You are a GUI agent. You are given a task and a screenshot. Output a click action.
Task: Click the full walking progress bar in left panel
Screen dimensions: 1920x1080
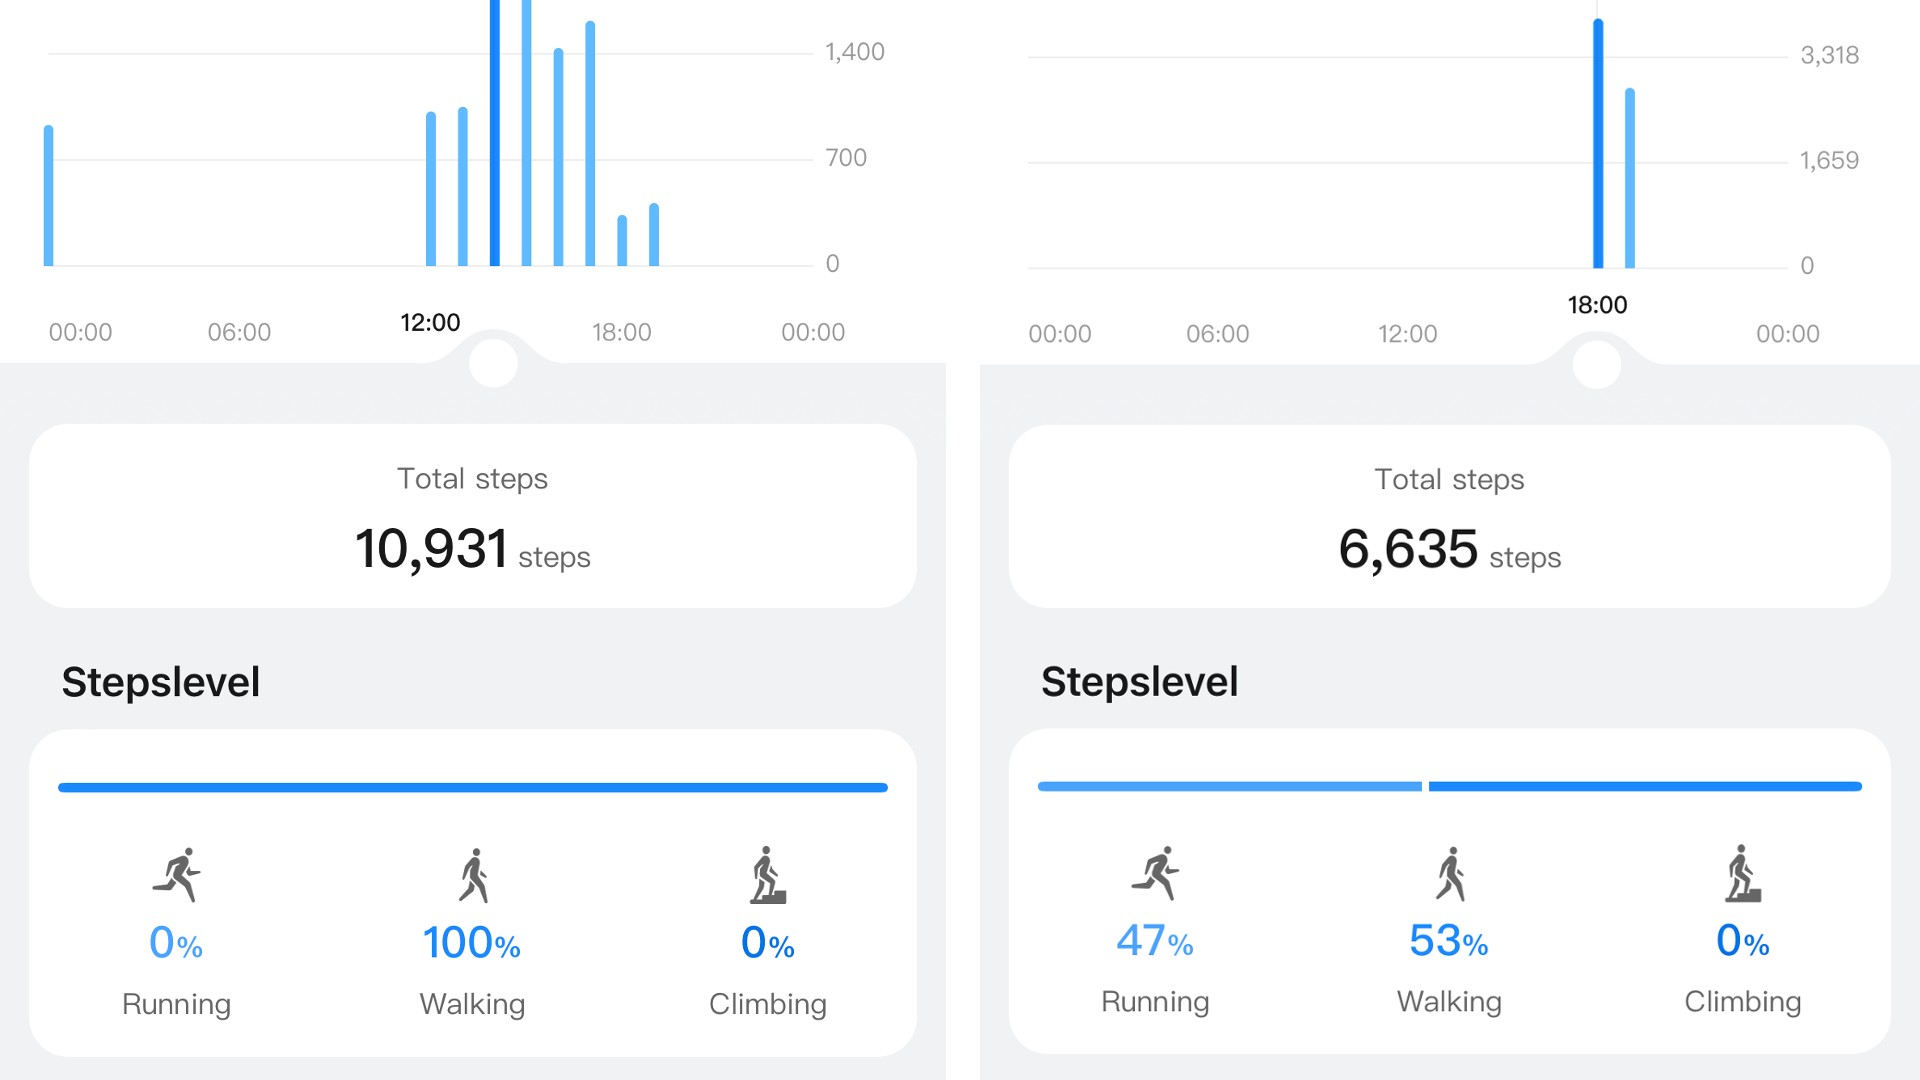point(472,788)
